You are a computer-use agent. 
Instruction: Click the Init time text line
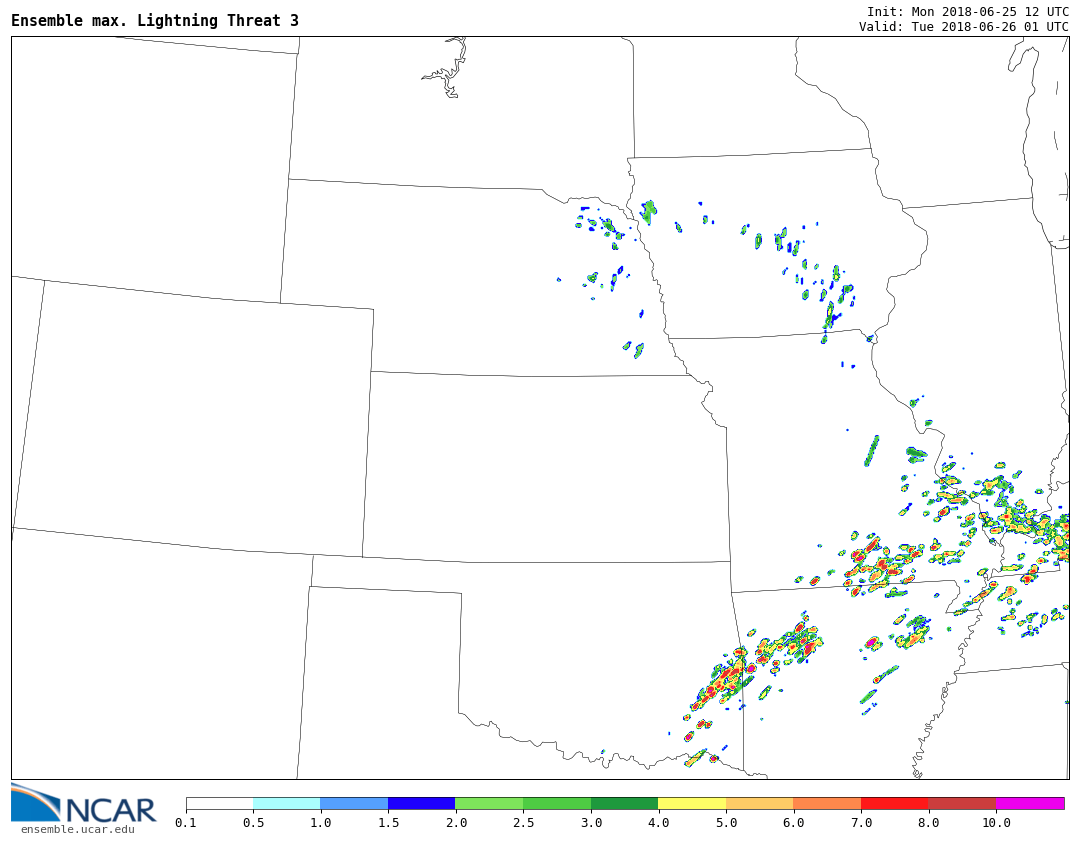[x=967, y=11]
